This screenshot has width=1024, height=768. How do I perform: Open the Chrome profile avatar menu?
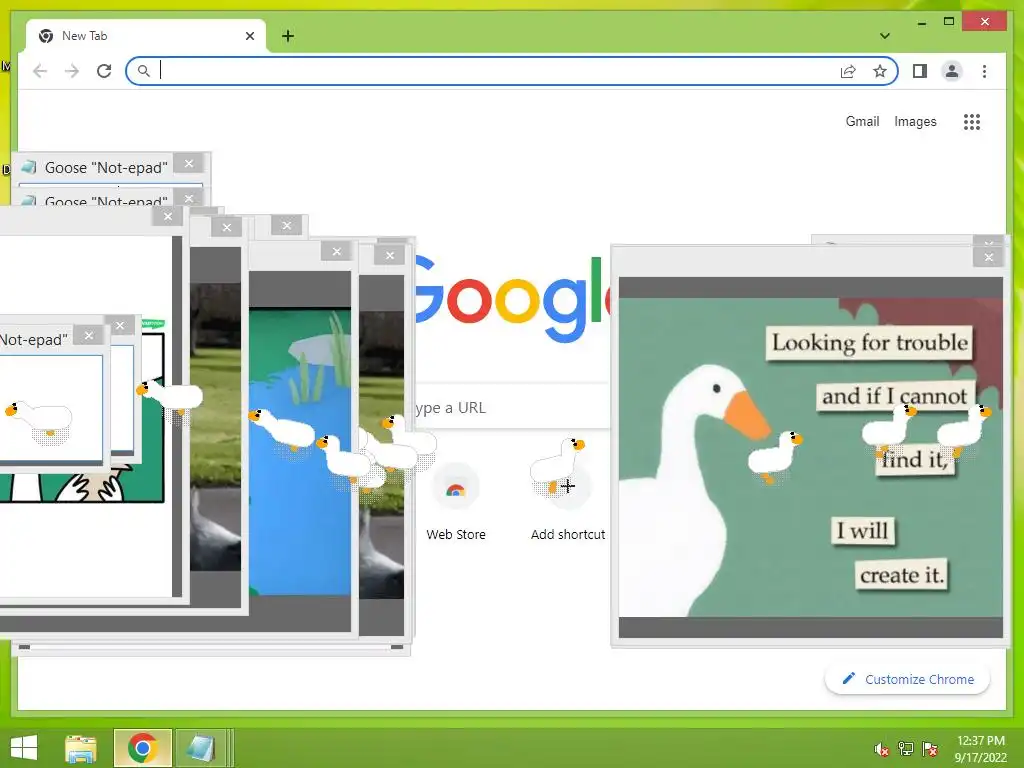pyautogui.click(x=952, y=71)
